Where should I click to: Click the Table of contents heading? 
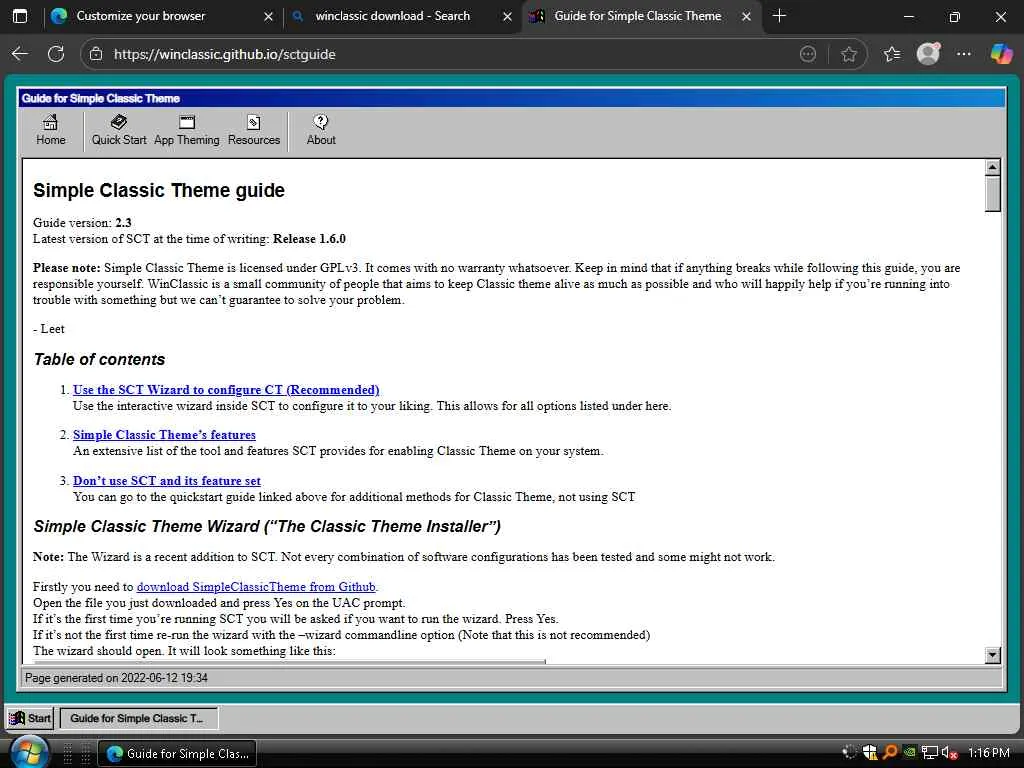[x=99, y=359]
